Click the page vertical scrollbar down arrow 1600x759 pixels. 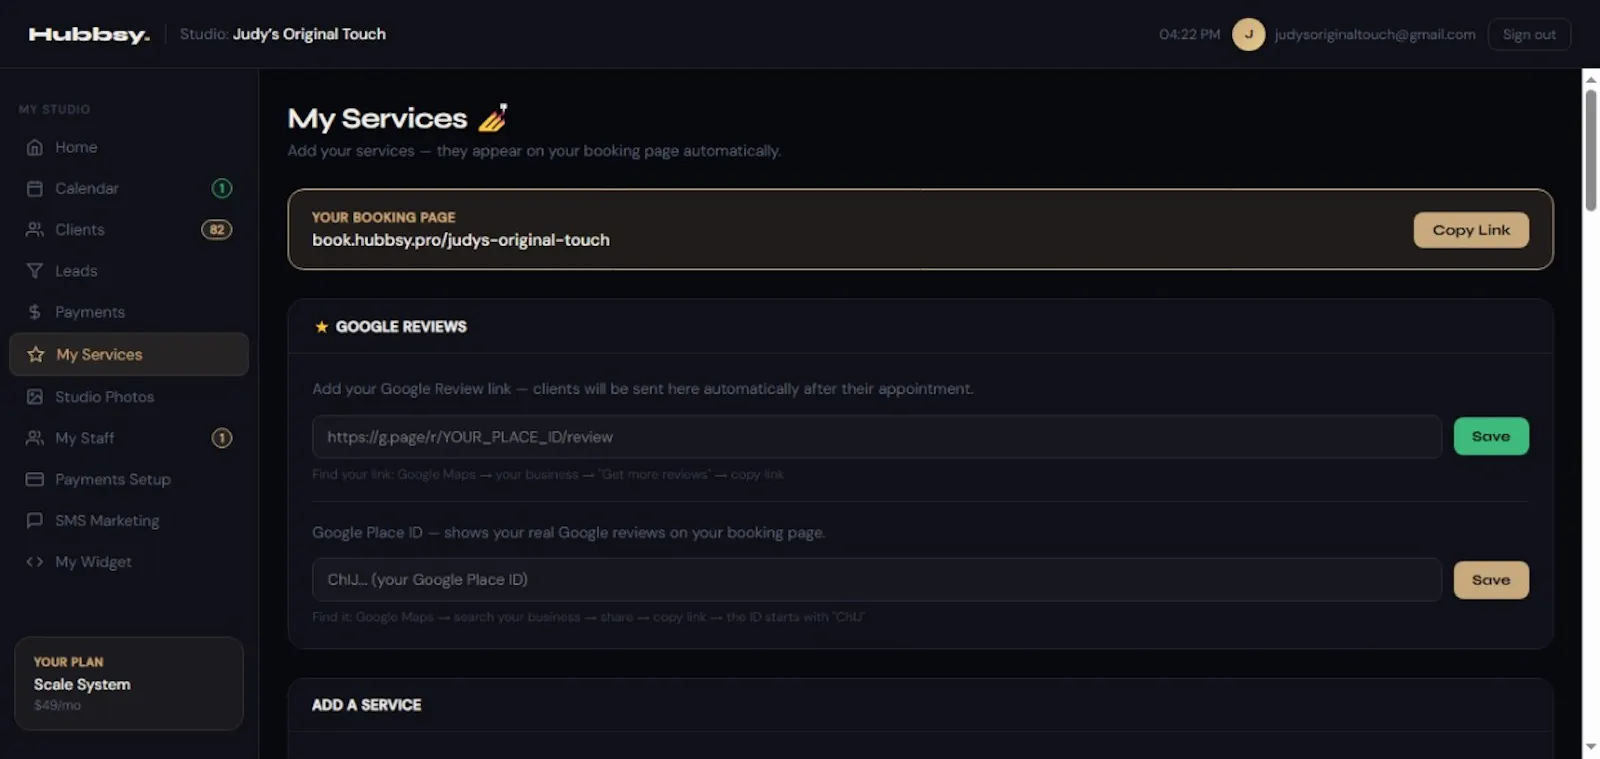(1591, 747)
